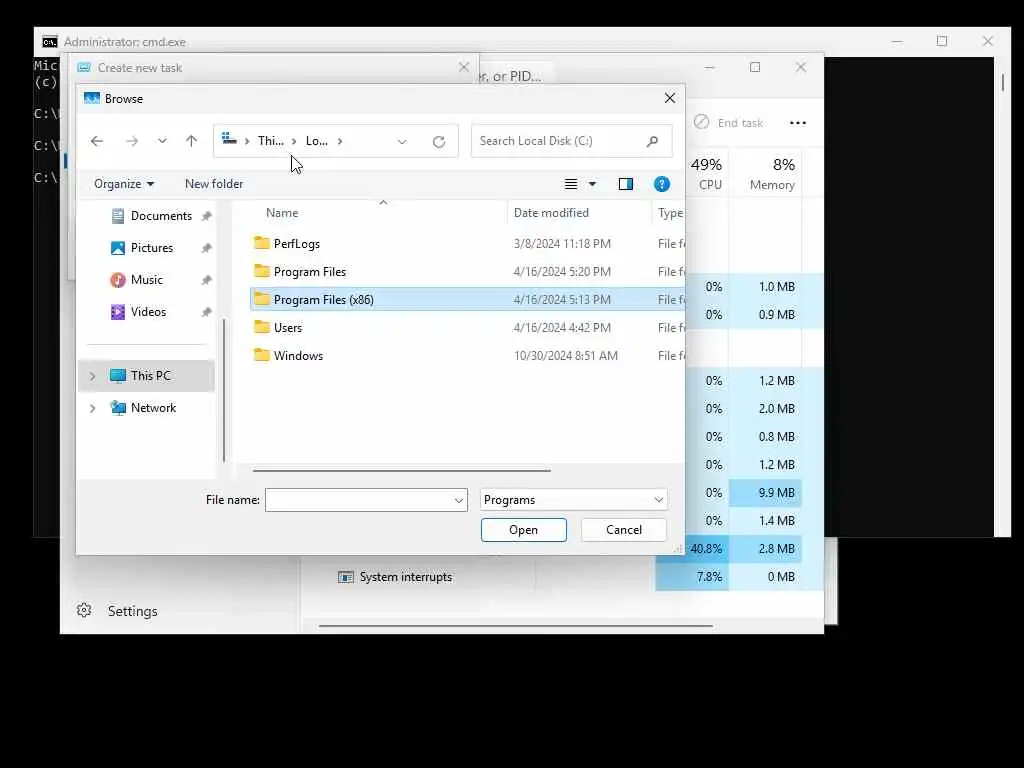Open the address bar previous locations dropdown

point(402,142)
